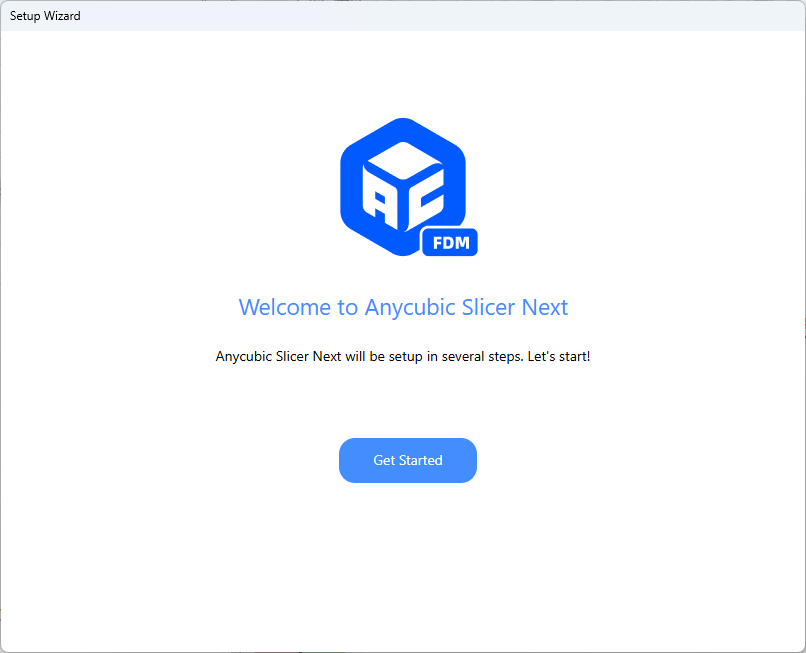806x653 pixels.
Task: Click the word Anycubic in blue heading
Action: (410, 307)
